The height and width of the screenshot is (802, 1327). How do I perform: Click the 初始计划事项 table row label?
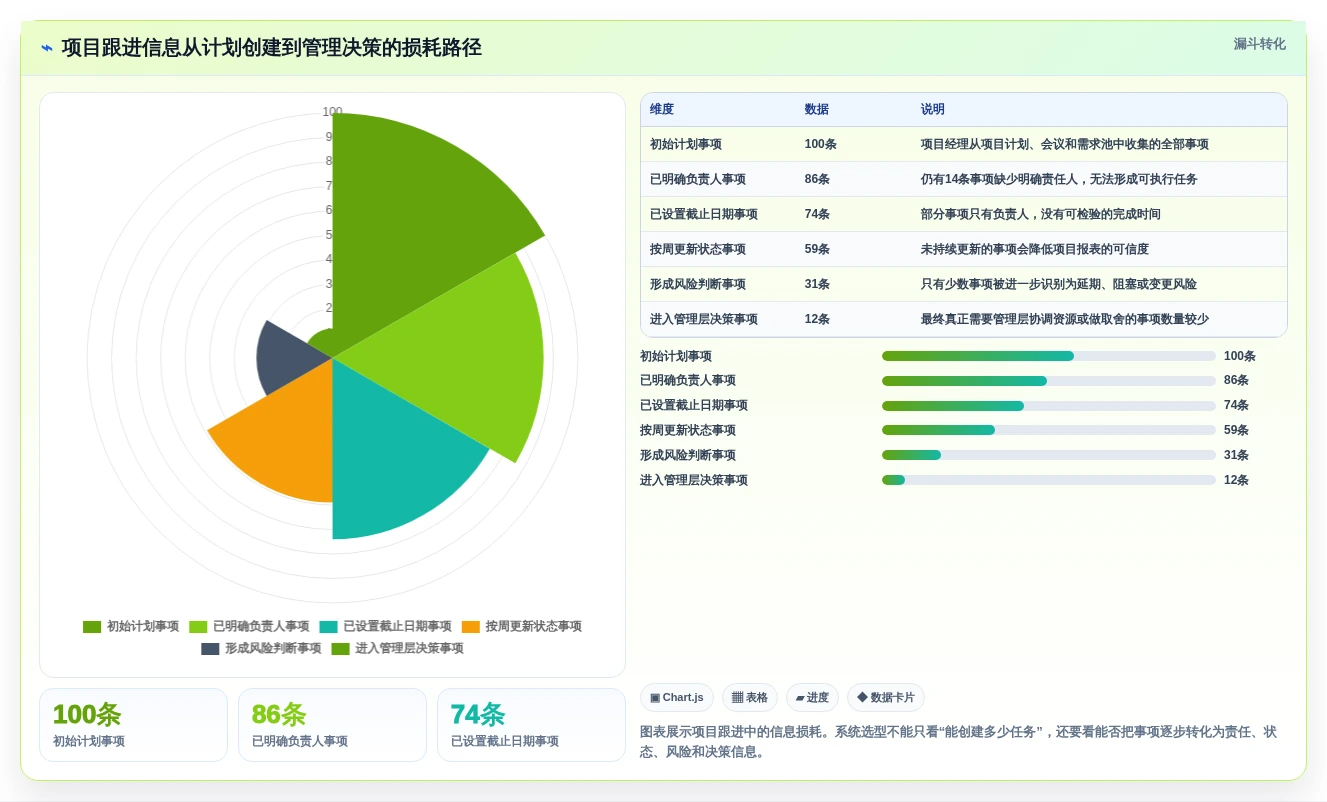tap(686, 145)
